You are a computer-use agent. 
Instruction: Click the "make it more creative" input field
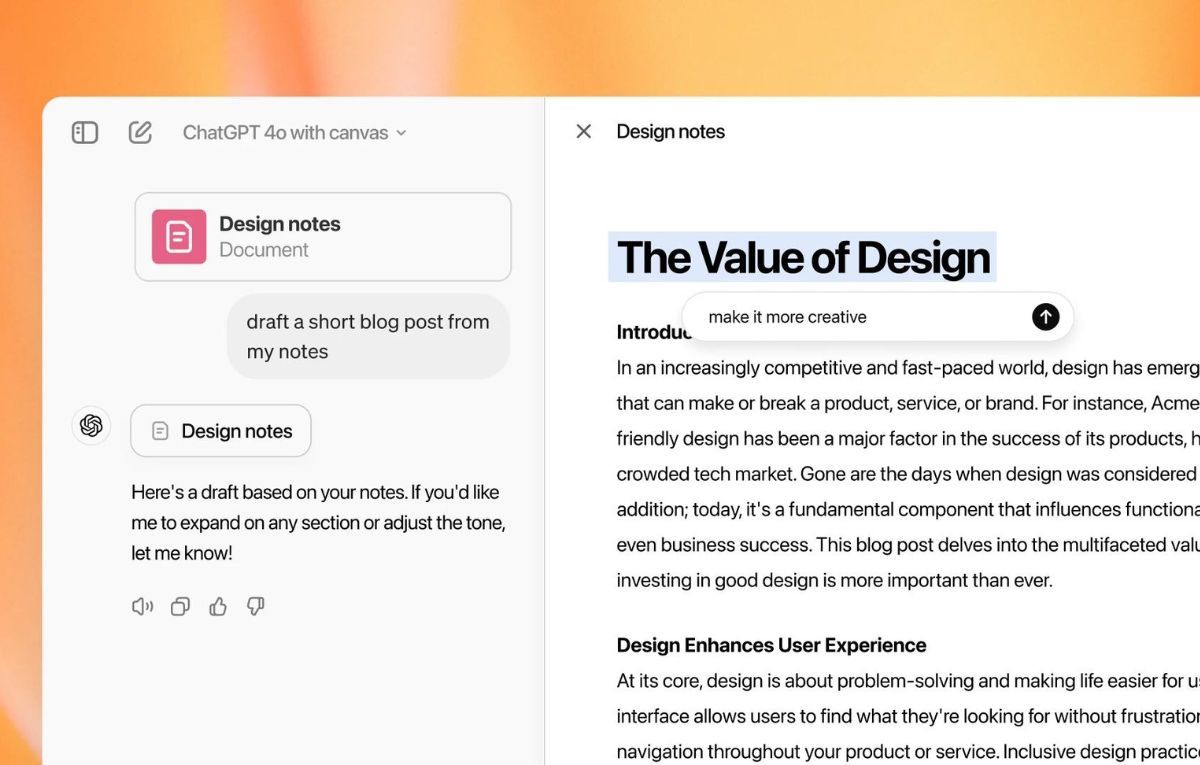pos(850,317)
